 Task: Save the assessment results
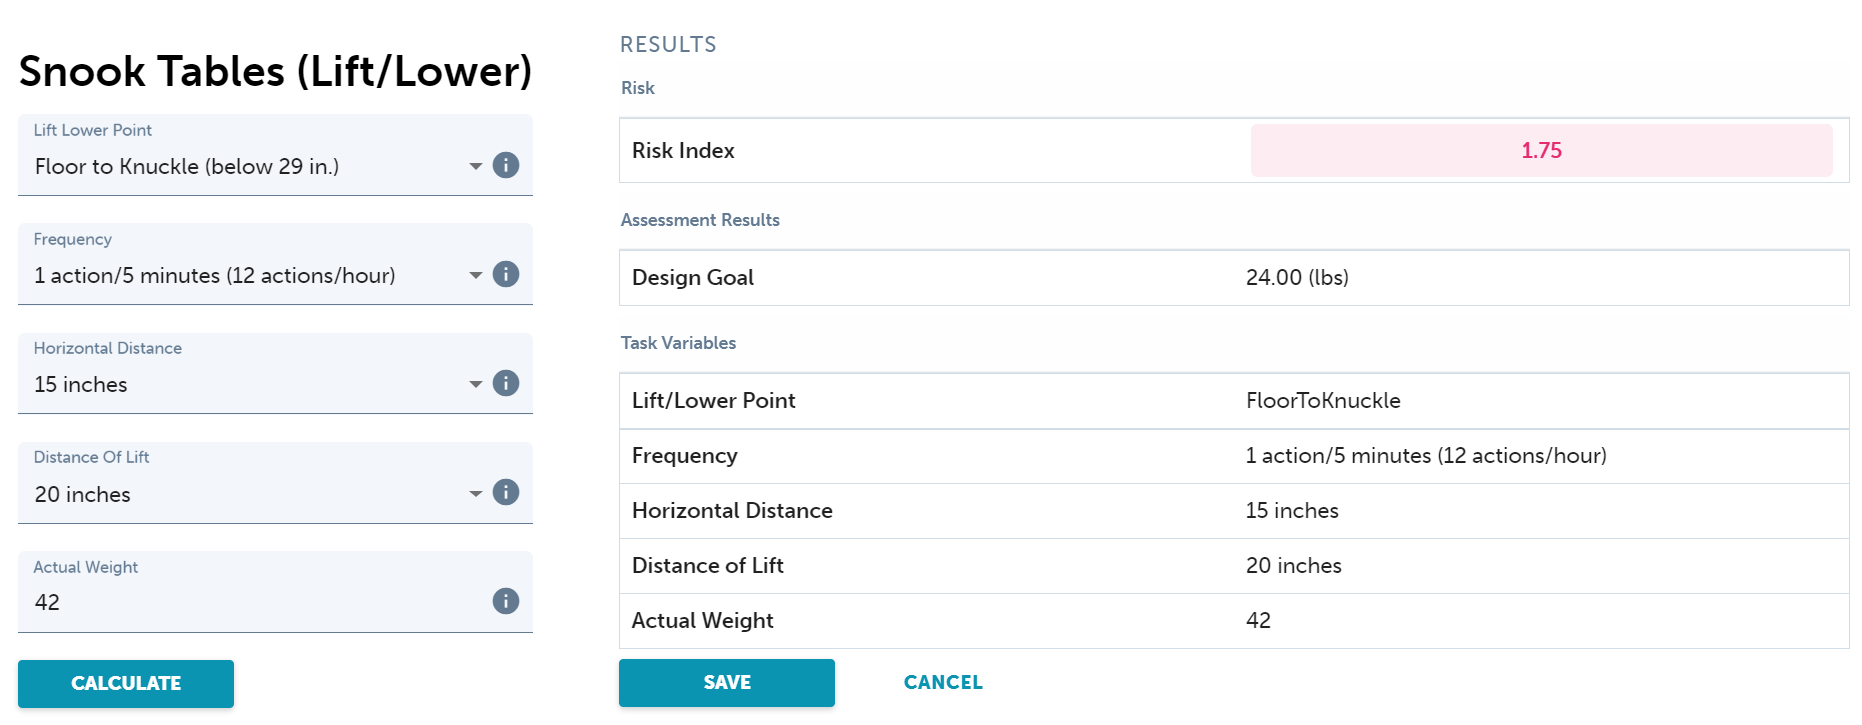tap(726, 682)
